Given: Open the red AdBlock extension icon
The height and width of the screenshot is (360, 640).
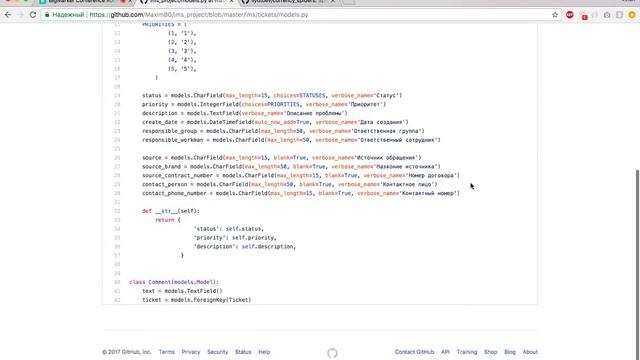Looking at the screenshot, I should (570, 15).
